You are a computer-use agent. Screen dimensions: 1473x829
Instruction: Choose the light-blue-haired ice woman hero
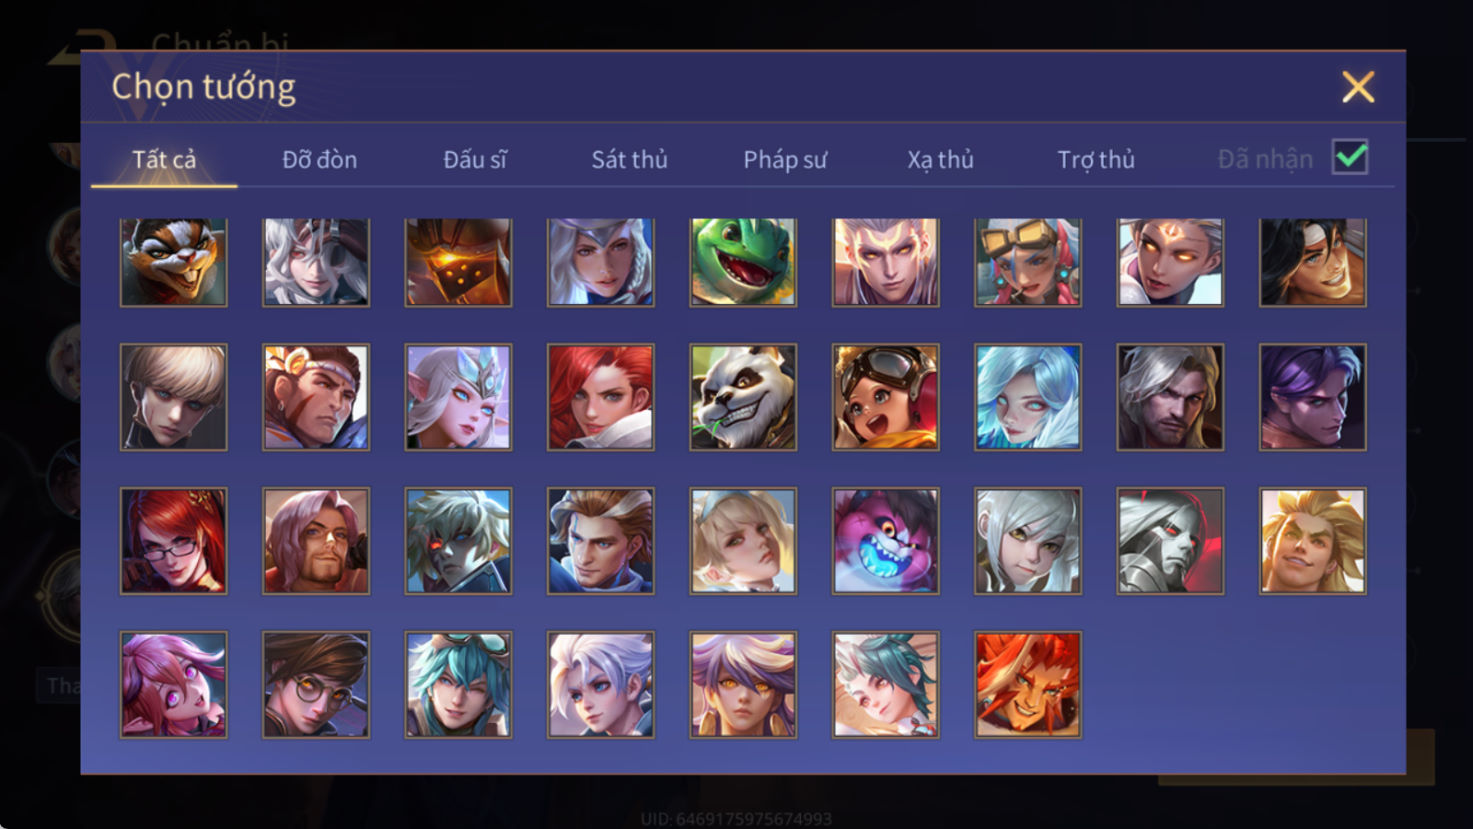[x=1028, y=397]
